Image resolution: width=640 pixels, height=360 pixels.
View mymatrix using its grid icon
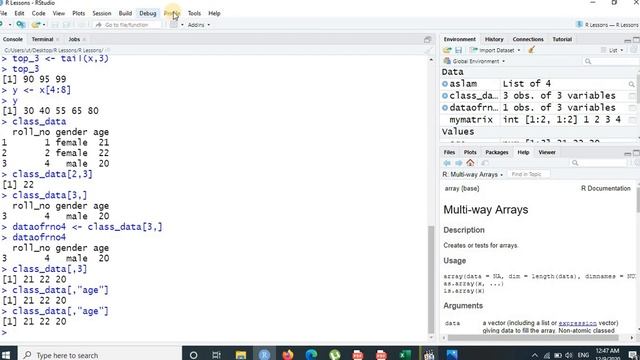[x=632, y=120]
